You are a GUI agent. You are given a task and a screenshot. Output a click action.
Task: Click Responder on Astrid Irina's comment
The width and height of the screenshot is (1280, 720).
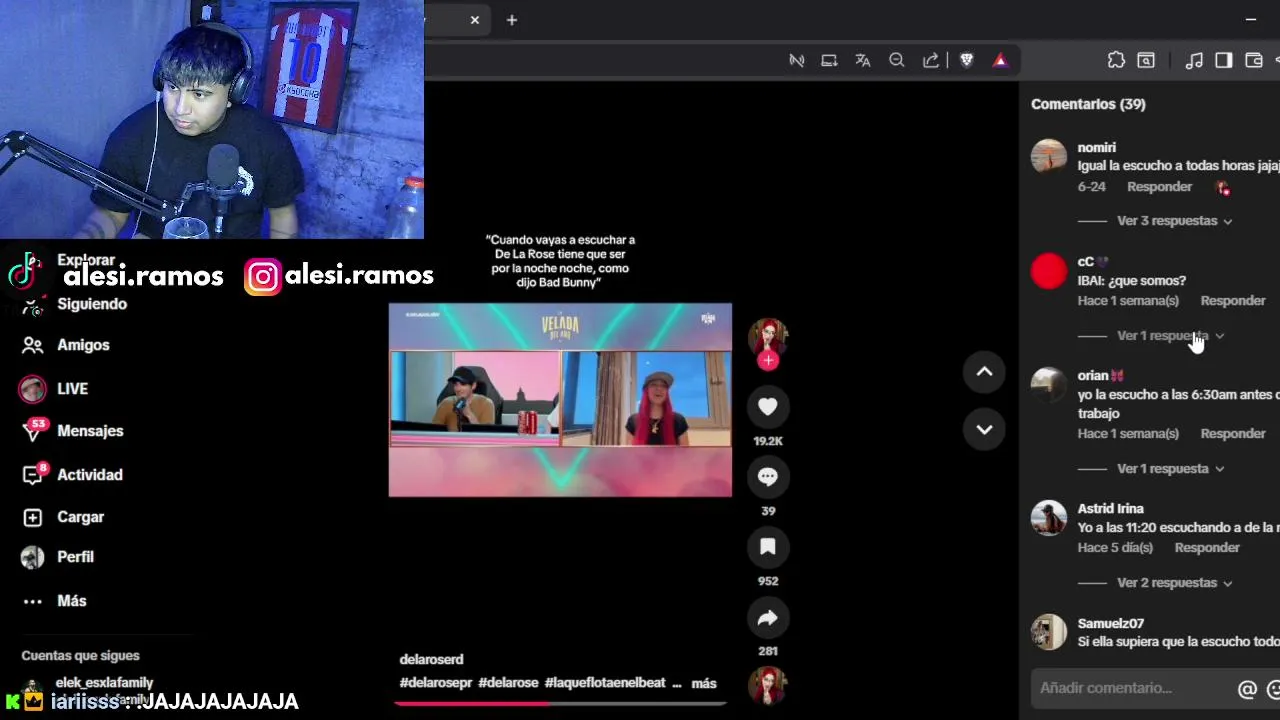click(1207, 548)
